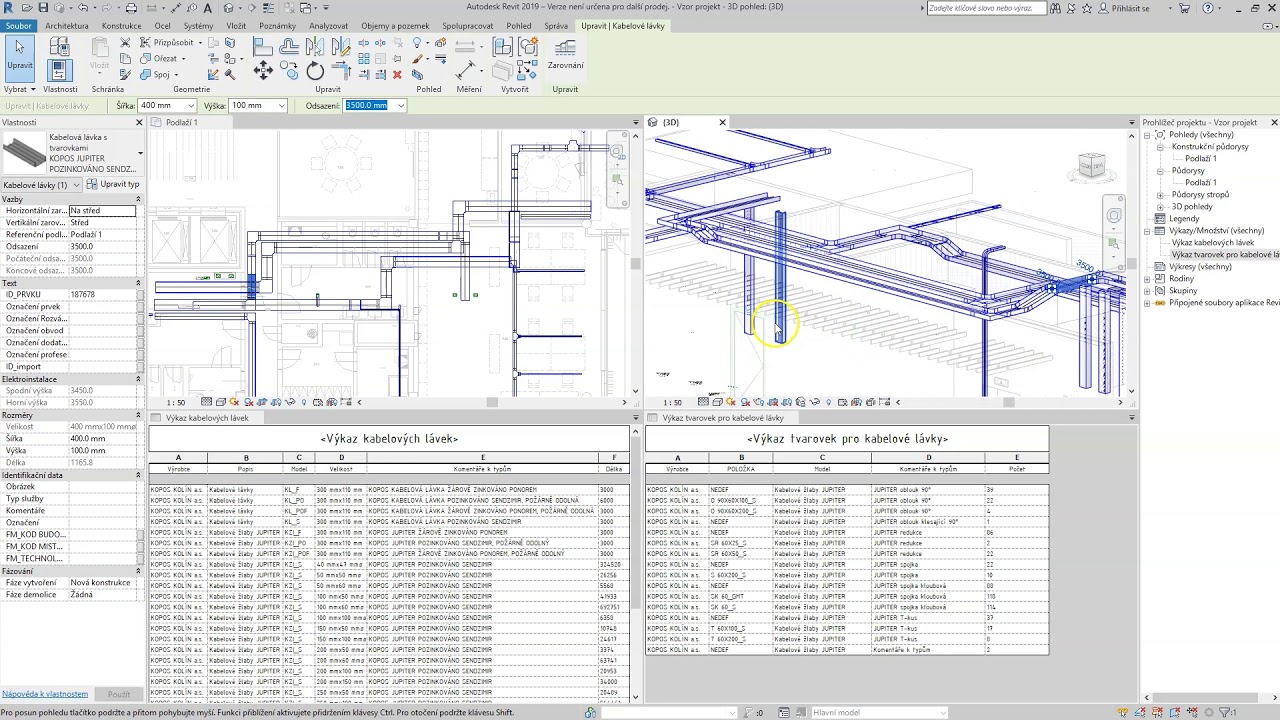Open the Zarovnání justification editor
The image size is (1280, 720).
(x=565, y=55)
